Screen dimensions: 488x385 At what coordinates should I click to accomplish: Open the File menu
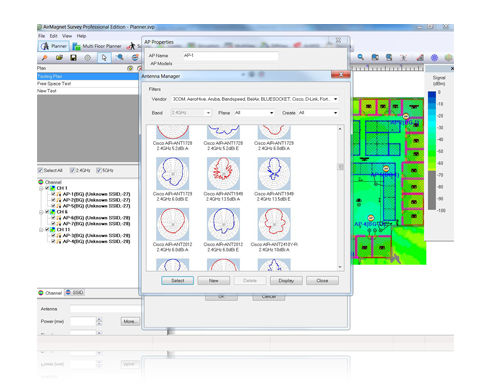coord(41,36)
